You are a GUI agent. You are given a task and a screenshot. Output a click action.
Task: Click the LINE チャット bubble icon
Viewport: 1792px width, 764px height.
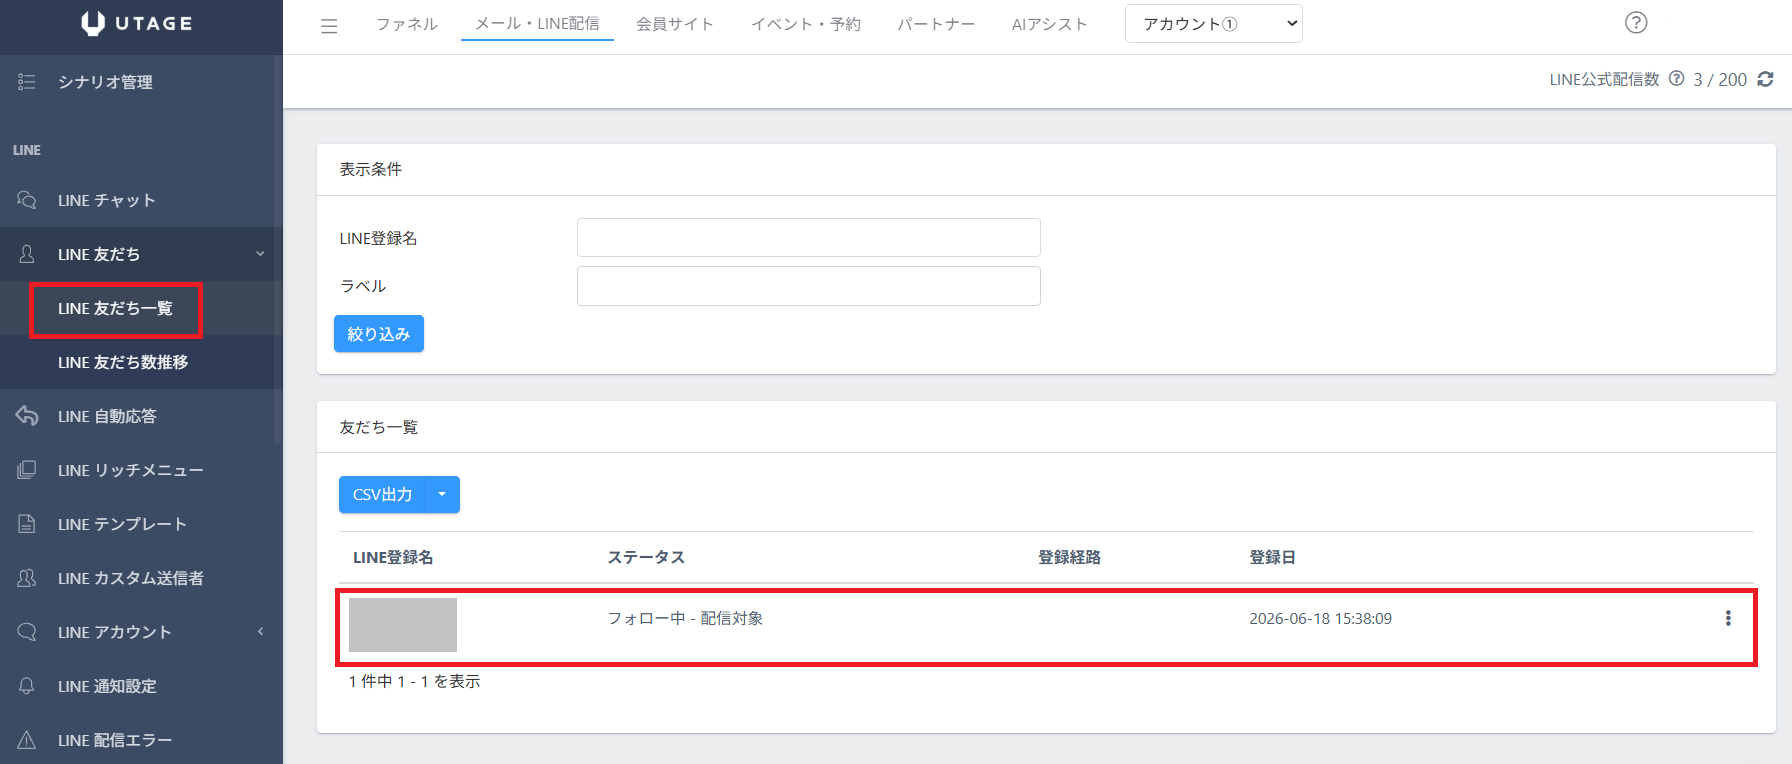pos(27,200)
